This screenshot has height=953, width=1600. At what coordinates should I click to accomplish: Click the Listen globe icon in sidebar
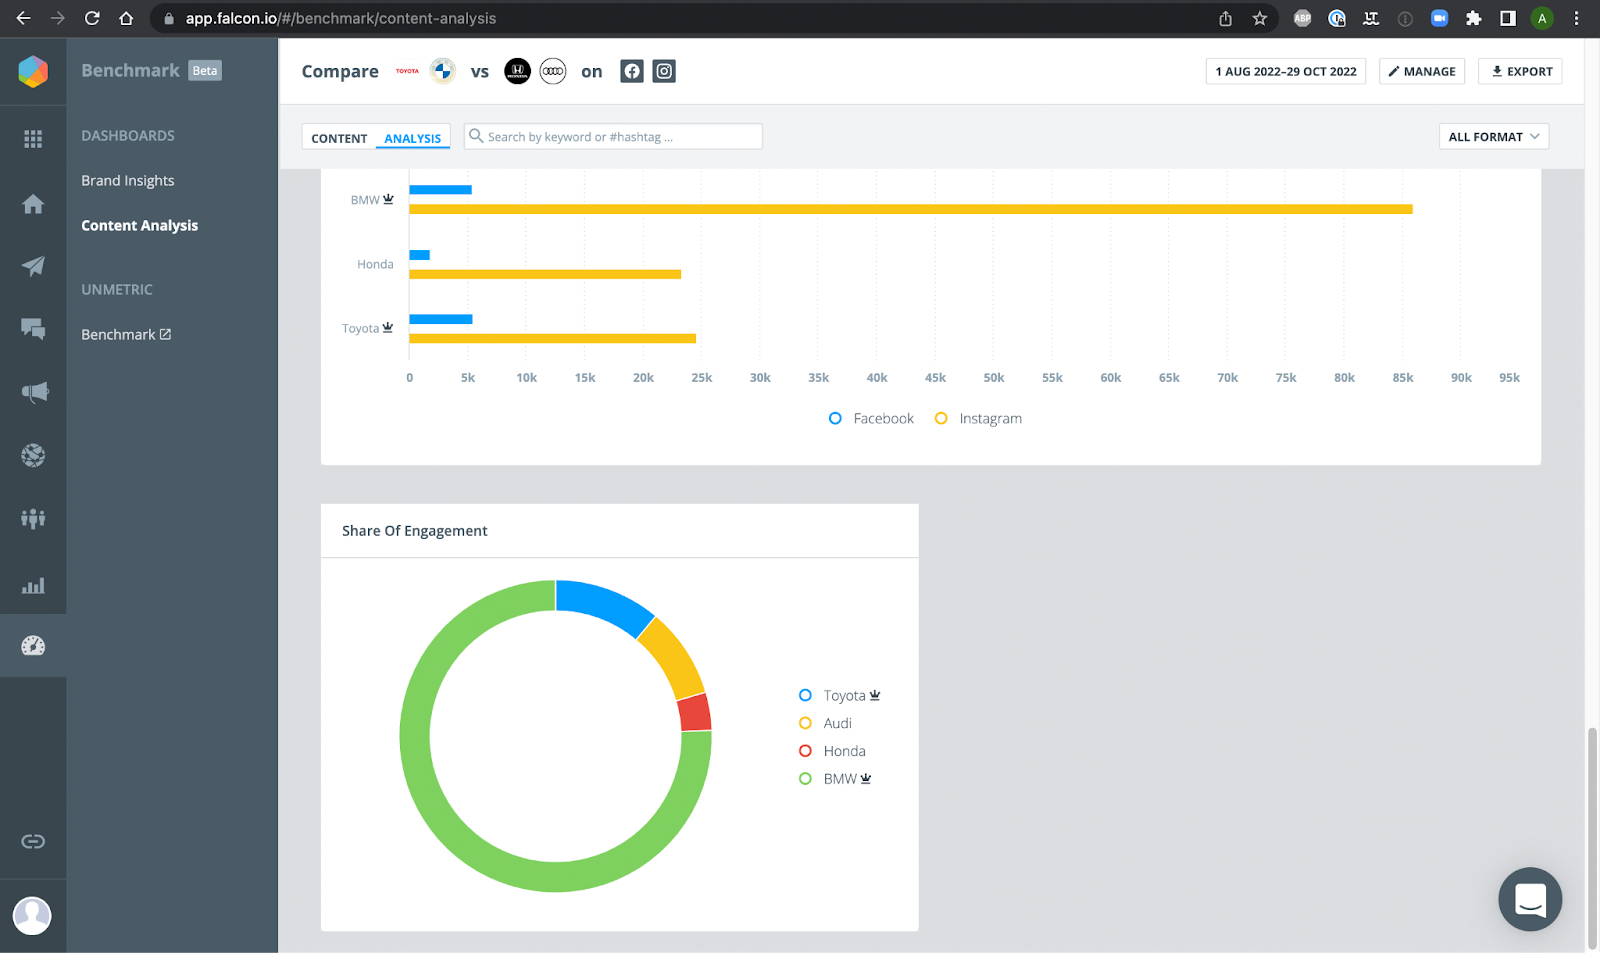pos(33,455)
